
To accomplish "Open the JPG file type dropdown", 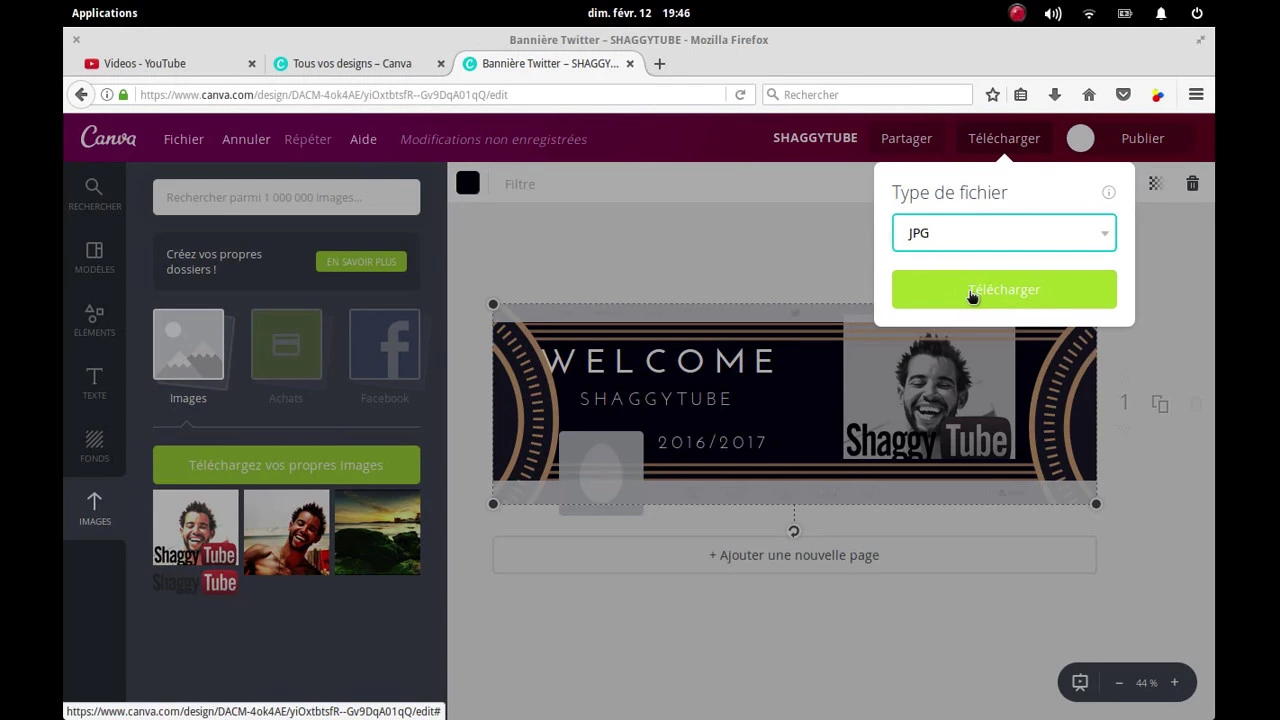I will tap(1004, 233).
